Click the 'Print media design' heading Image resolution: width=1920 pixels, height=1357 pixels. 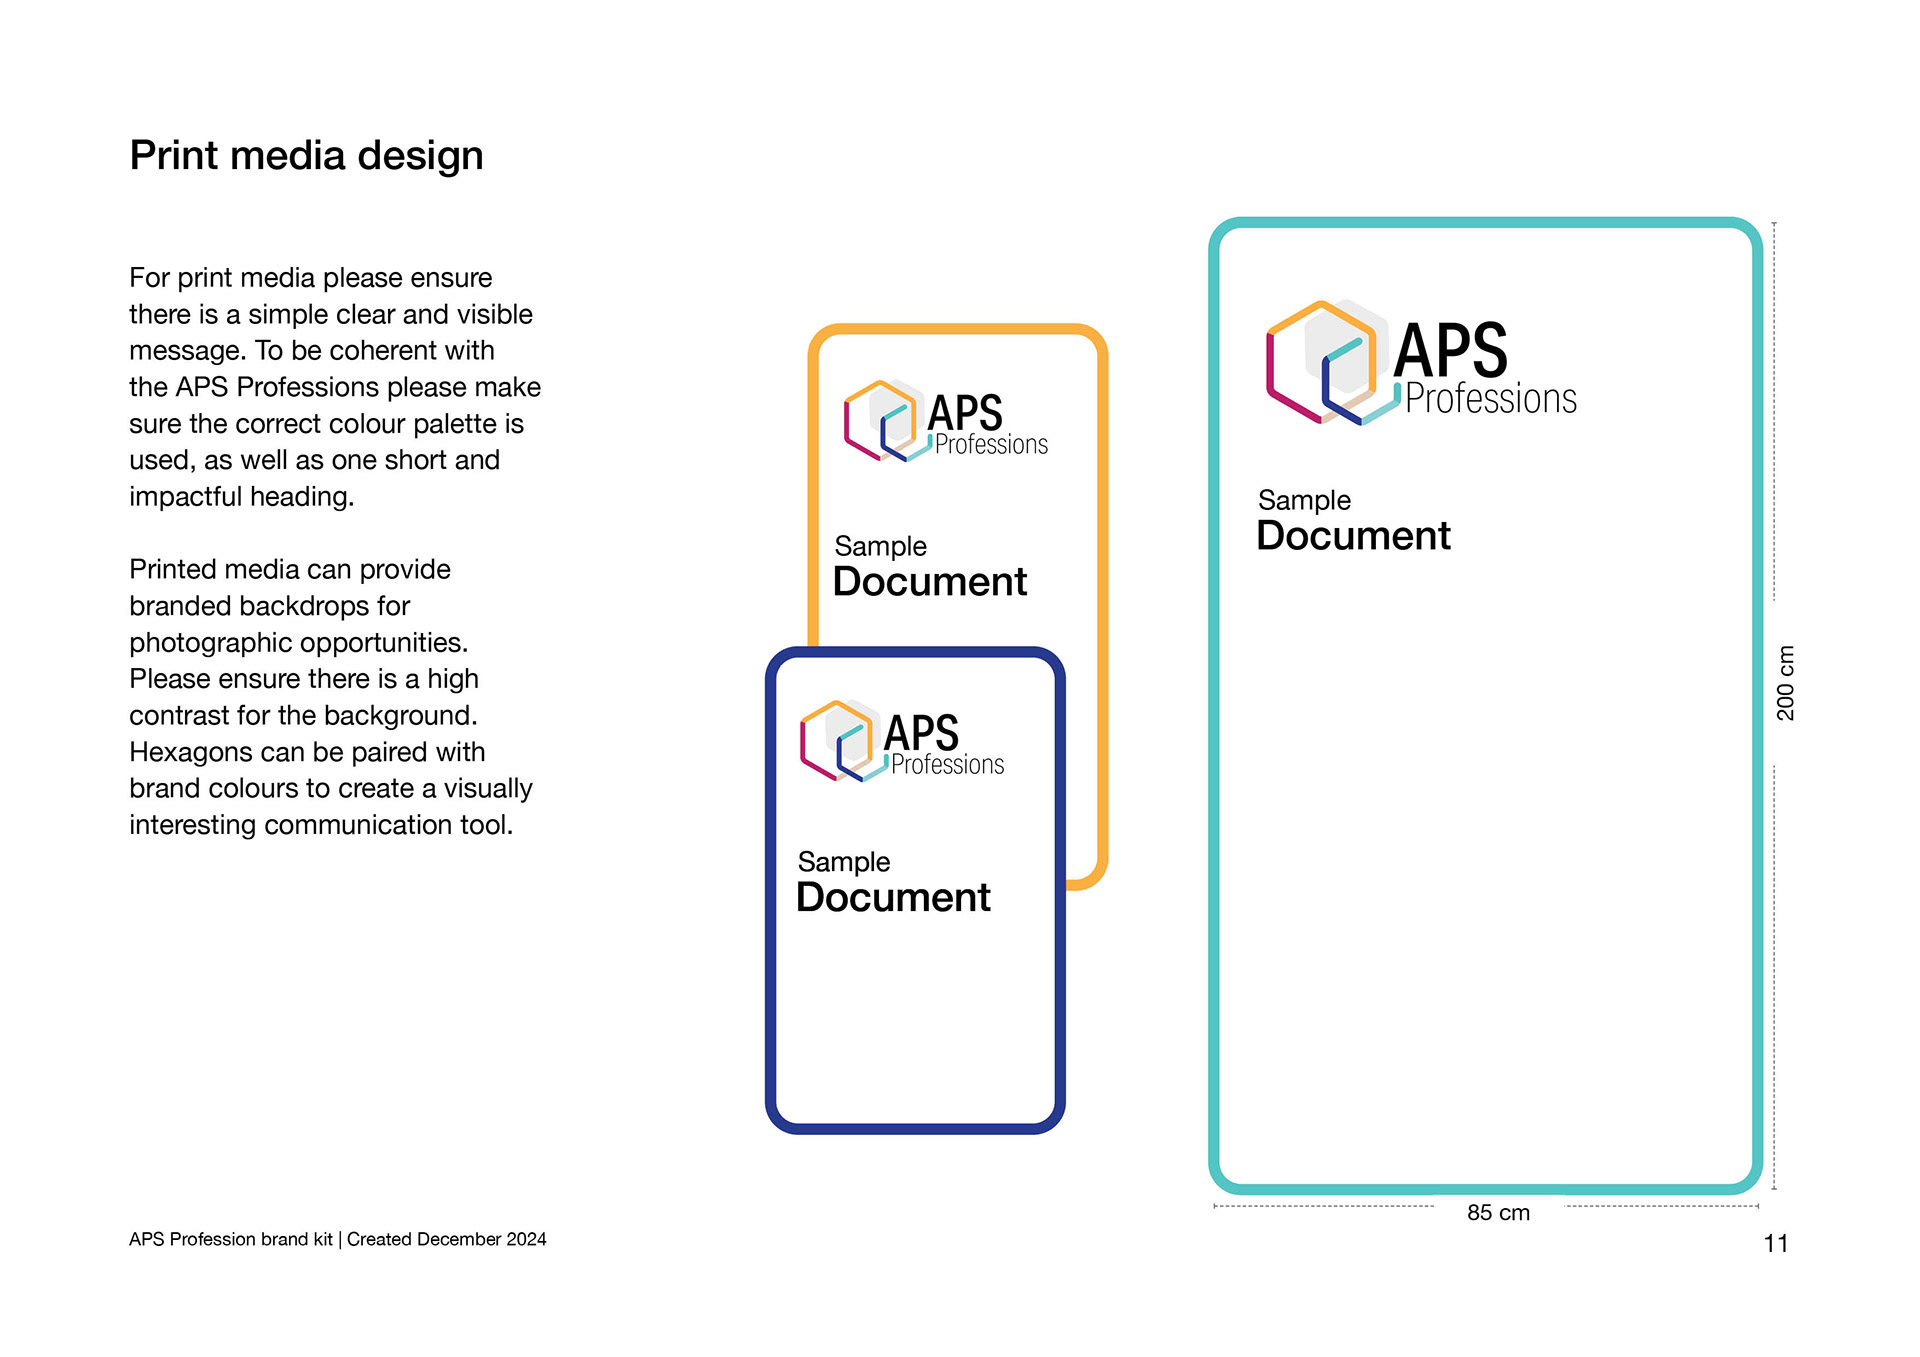click(306, 156)
